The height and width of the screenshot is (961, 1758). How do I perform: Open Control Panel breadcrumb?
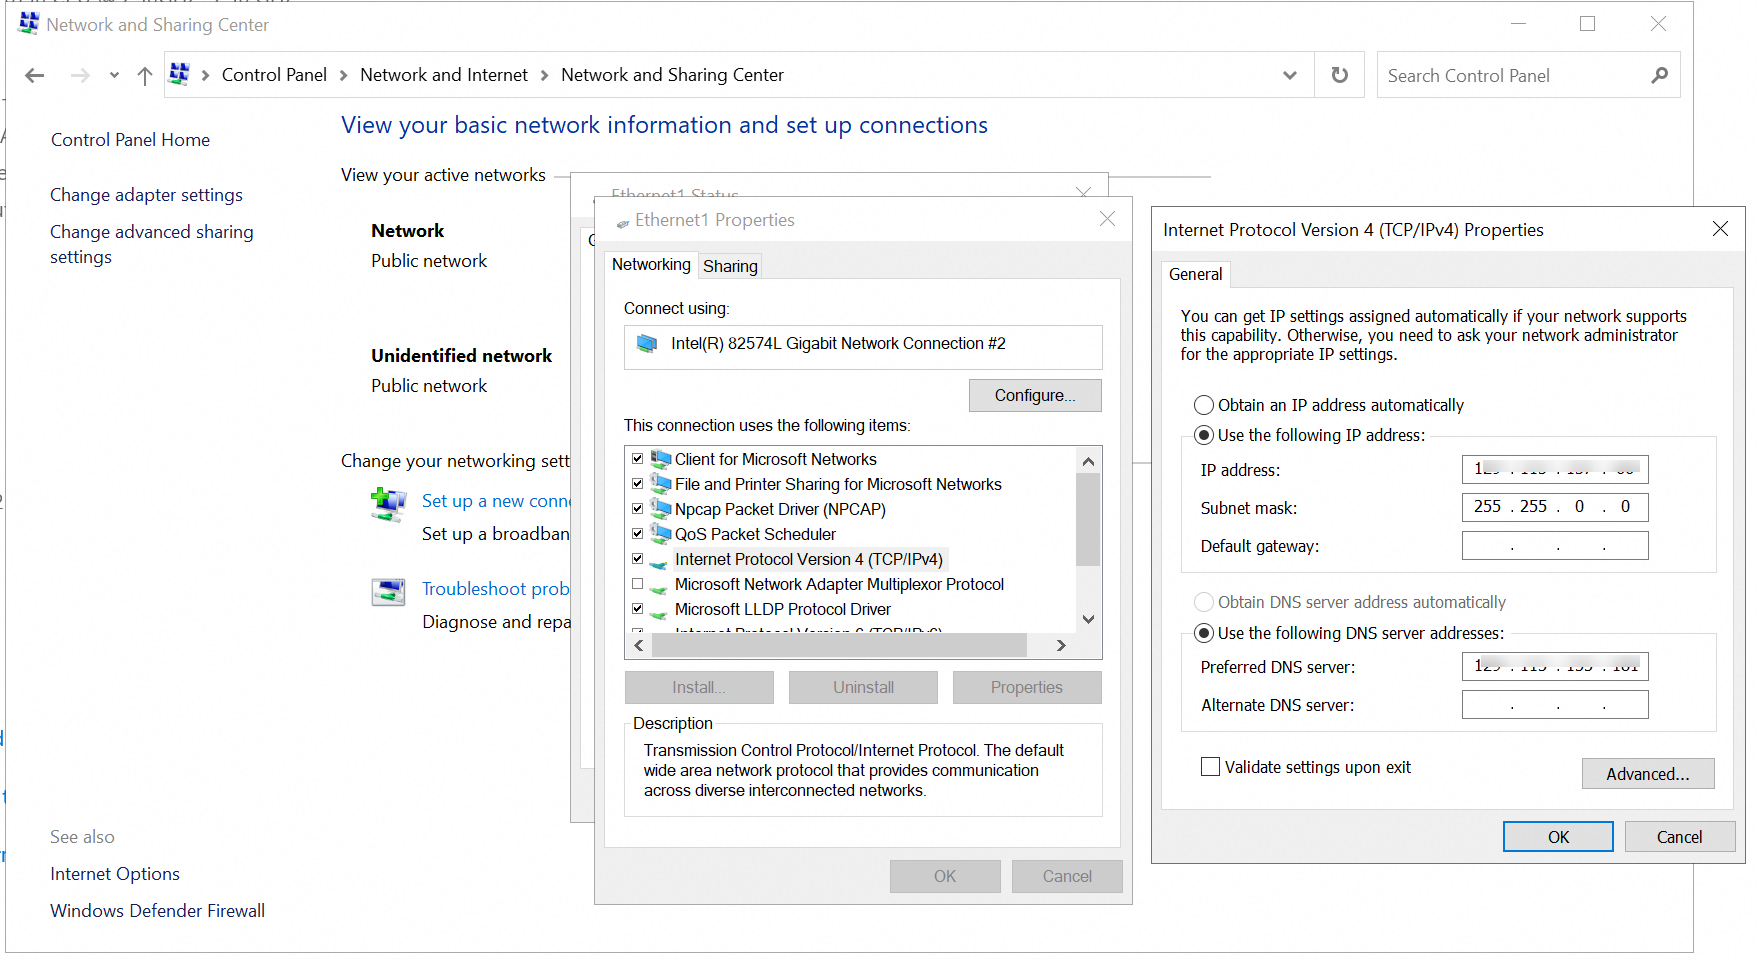274,75
